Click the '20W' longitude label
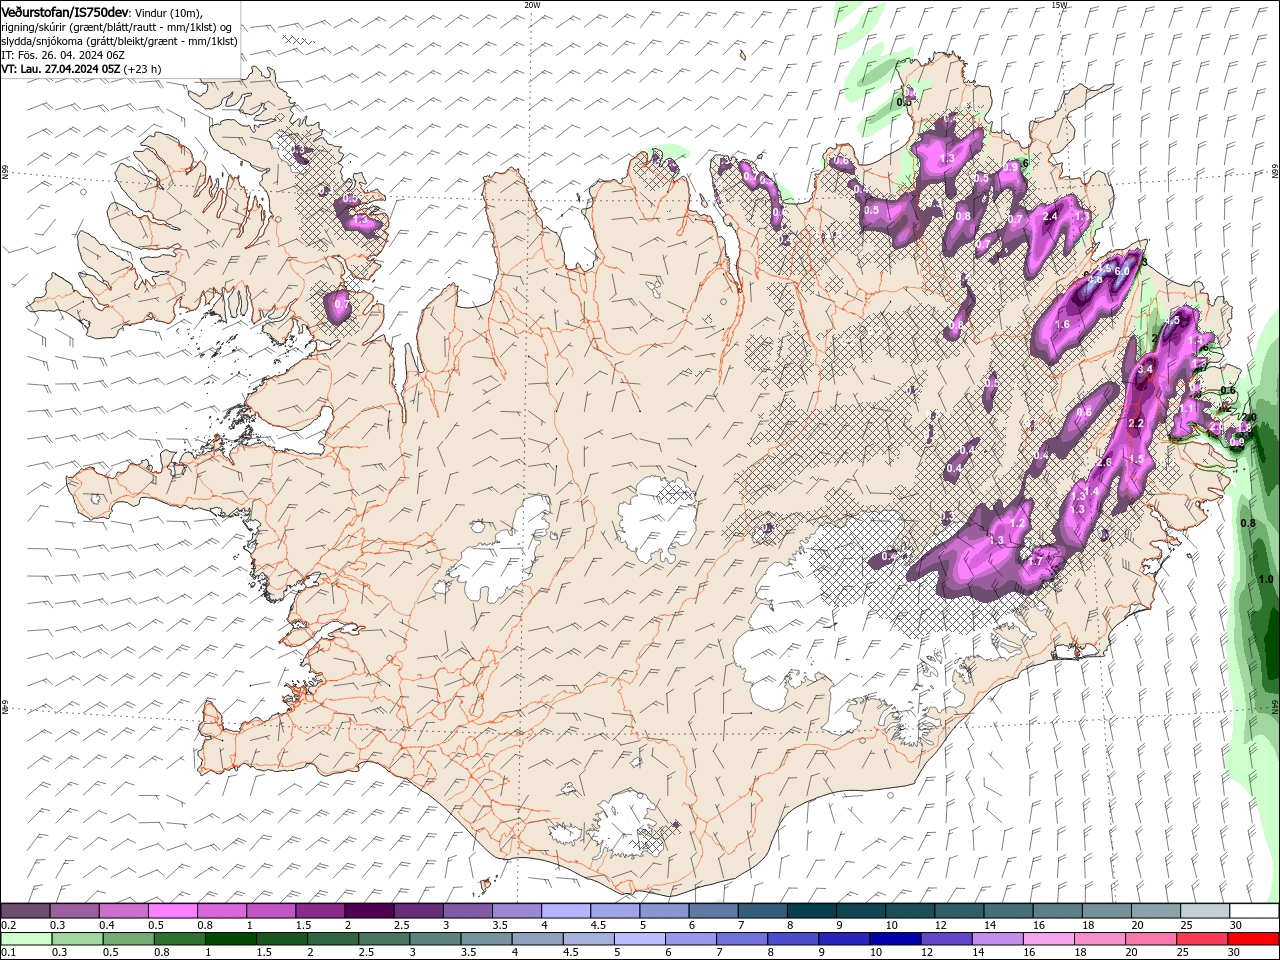1280x960 pixels. pyautogui.click(x=532, y=4)
